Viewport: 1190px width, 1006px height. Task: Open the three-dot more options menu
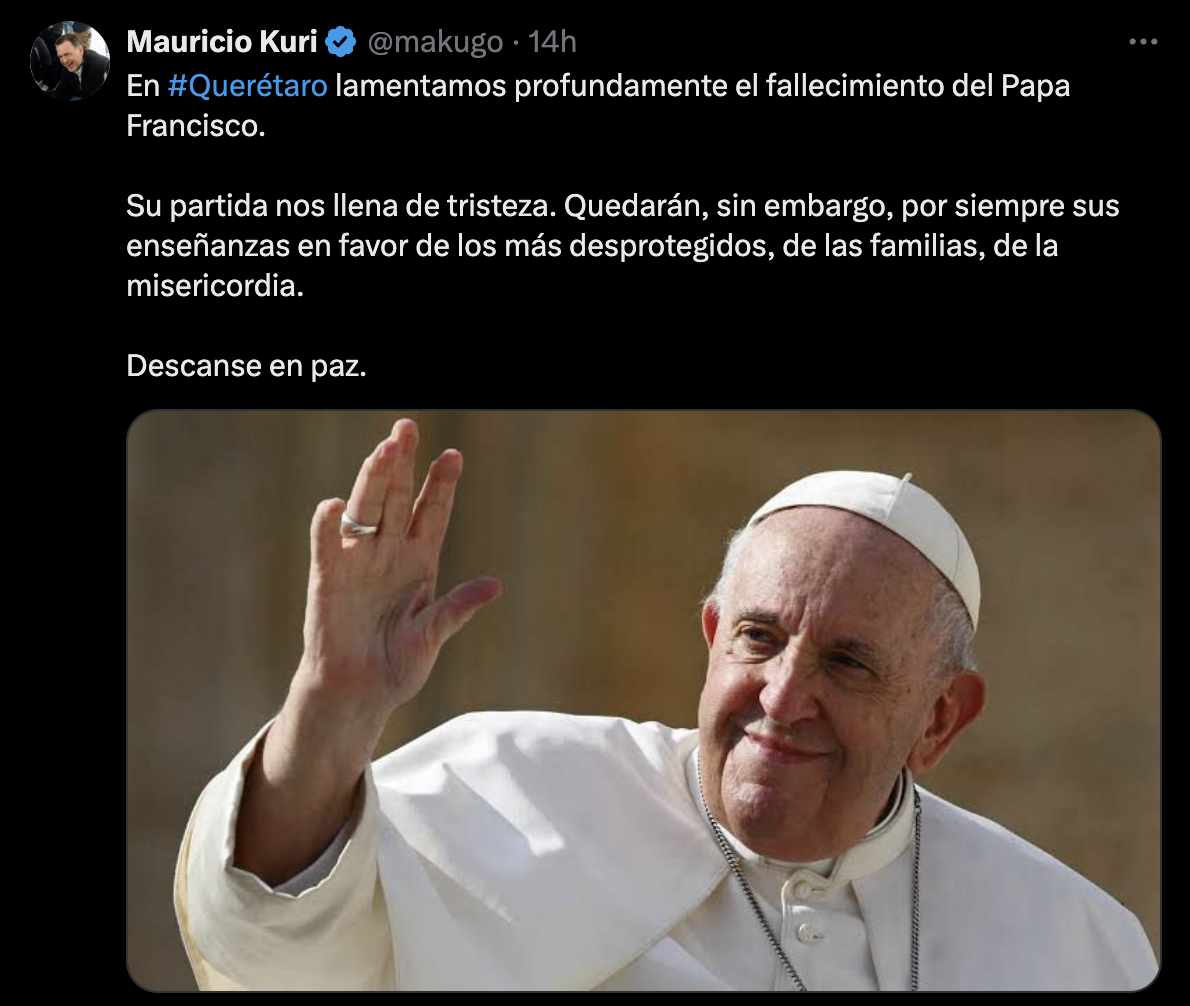pos(1143,42)
